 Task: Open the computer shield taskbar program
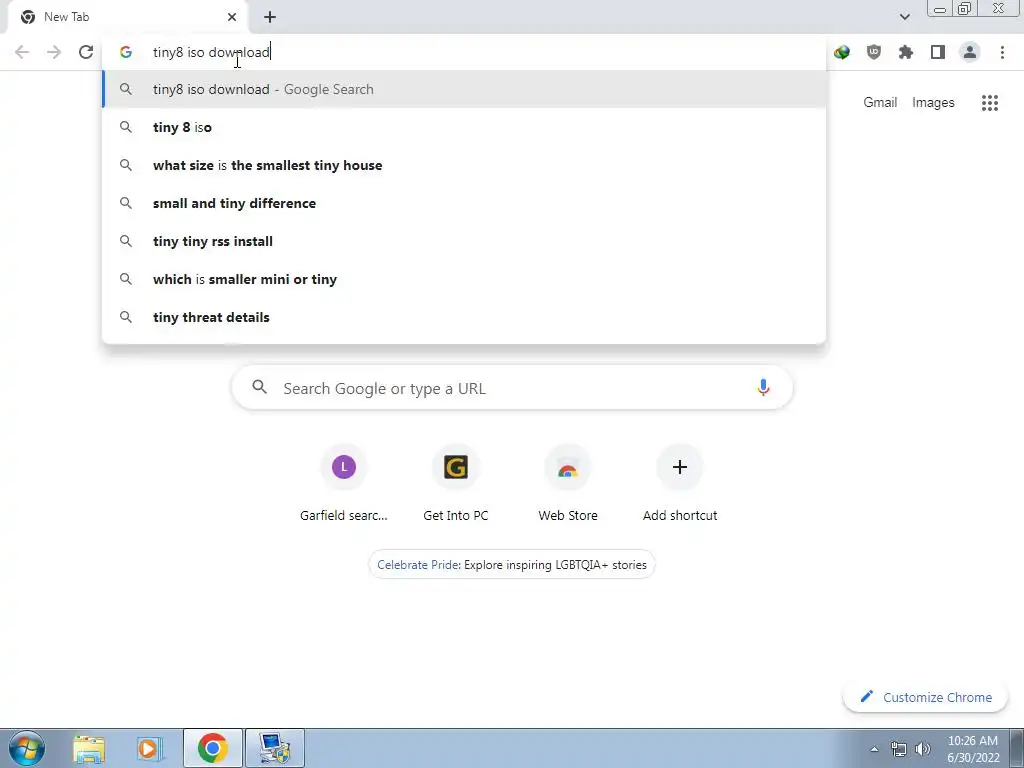(275, 748)
